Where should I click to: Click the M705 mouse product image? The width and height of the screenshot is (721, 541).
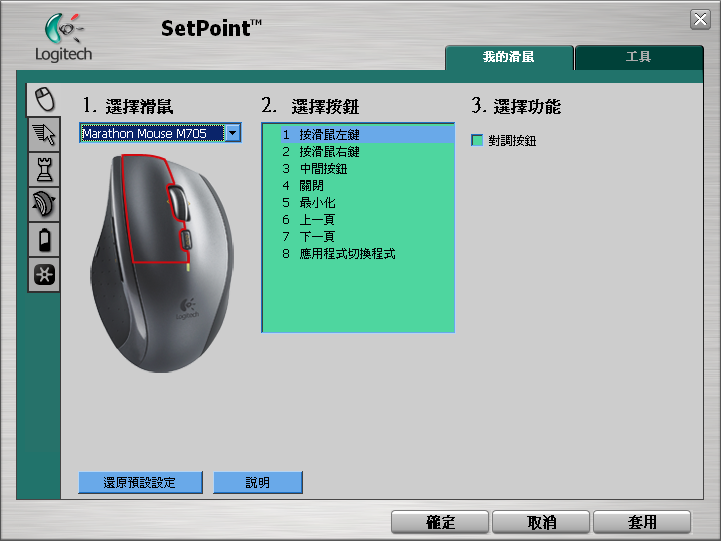click(x=162, y=263)
